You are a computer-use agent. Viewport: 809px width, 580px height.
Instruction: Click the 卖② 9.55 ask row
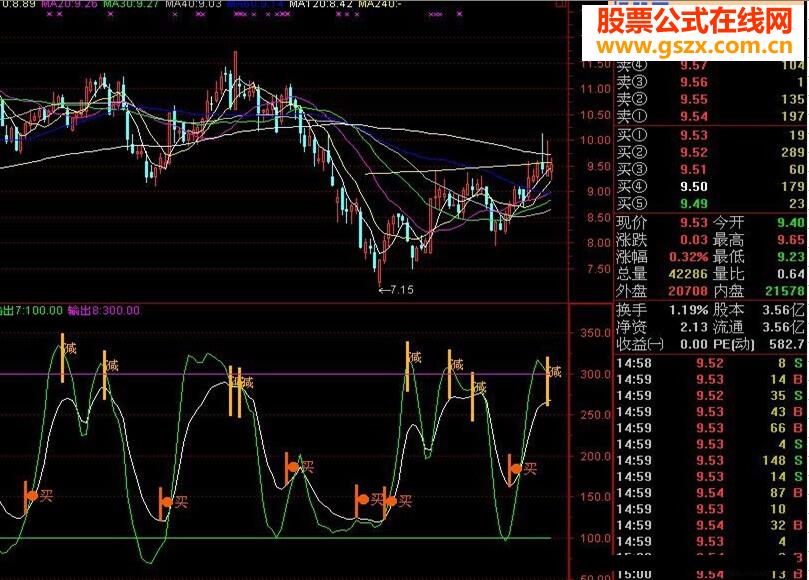coord(710,99)
